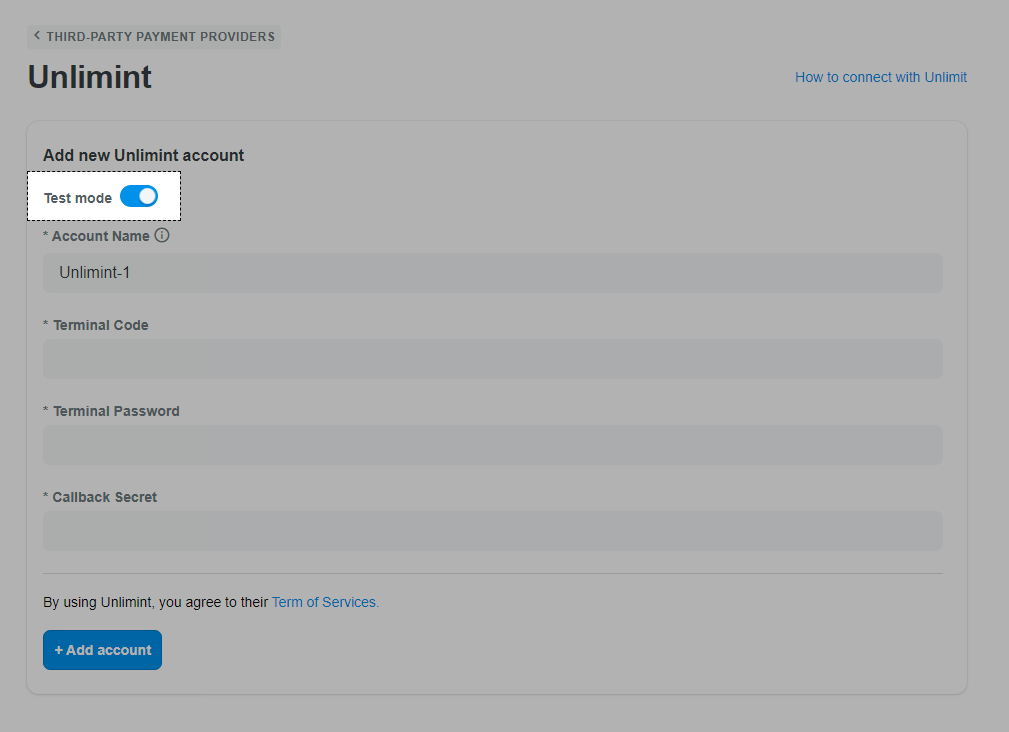This screenshot has width=1009, height=732.
Task: Click the Test mode label text
Action: 78,198
